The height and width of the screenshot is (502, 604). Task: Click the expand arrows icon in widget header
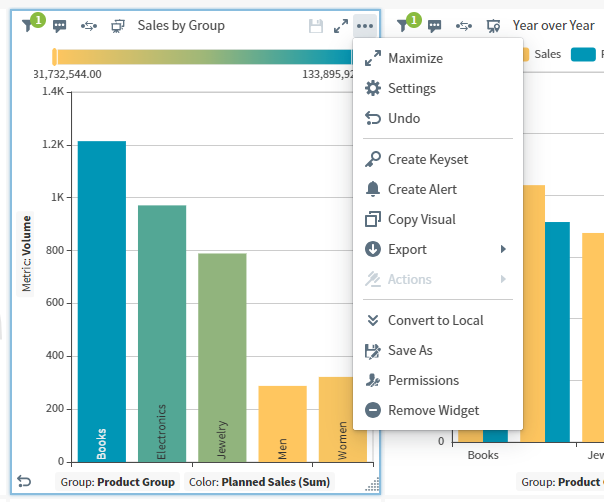point(341,26)
